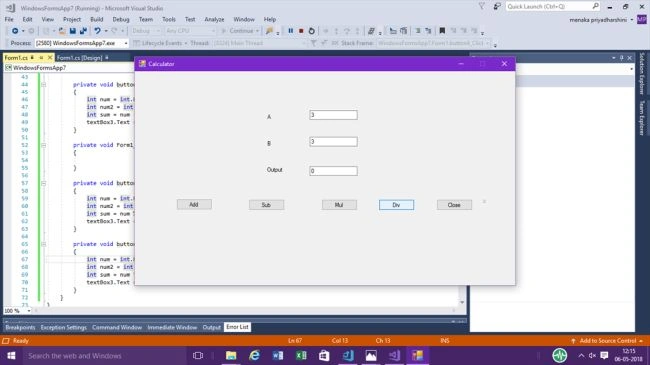Image resolution: width=650 pixels, height=365 pixels.
Task: Click the volume icon in system tray
Action: click(x=592, y=355)
